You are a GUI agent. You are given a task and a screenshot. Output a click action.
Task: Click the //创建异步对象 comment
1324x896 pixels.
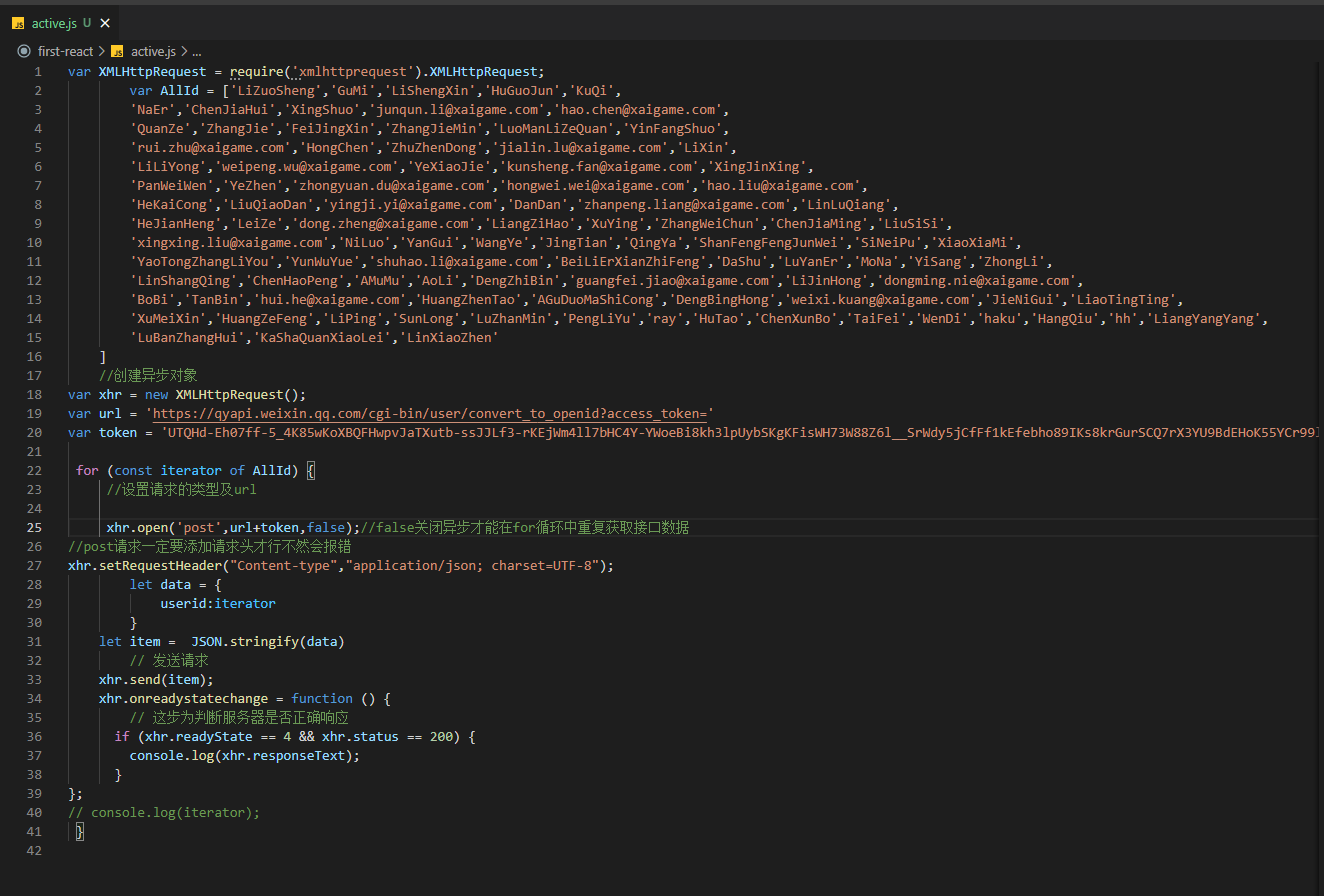click(148, 376)
